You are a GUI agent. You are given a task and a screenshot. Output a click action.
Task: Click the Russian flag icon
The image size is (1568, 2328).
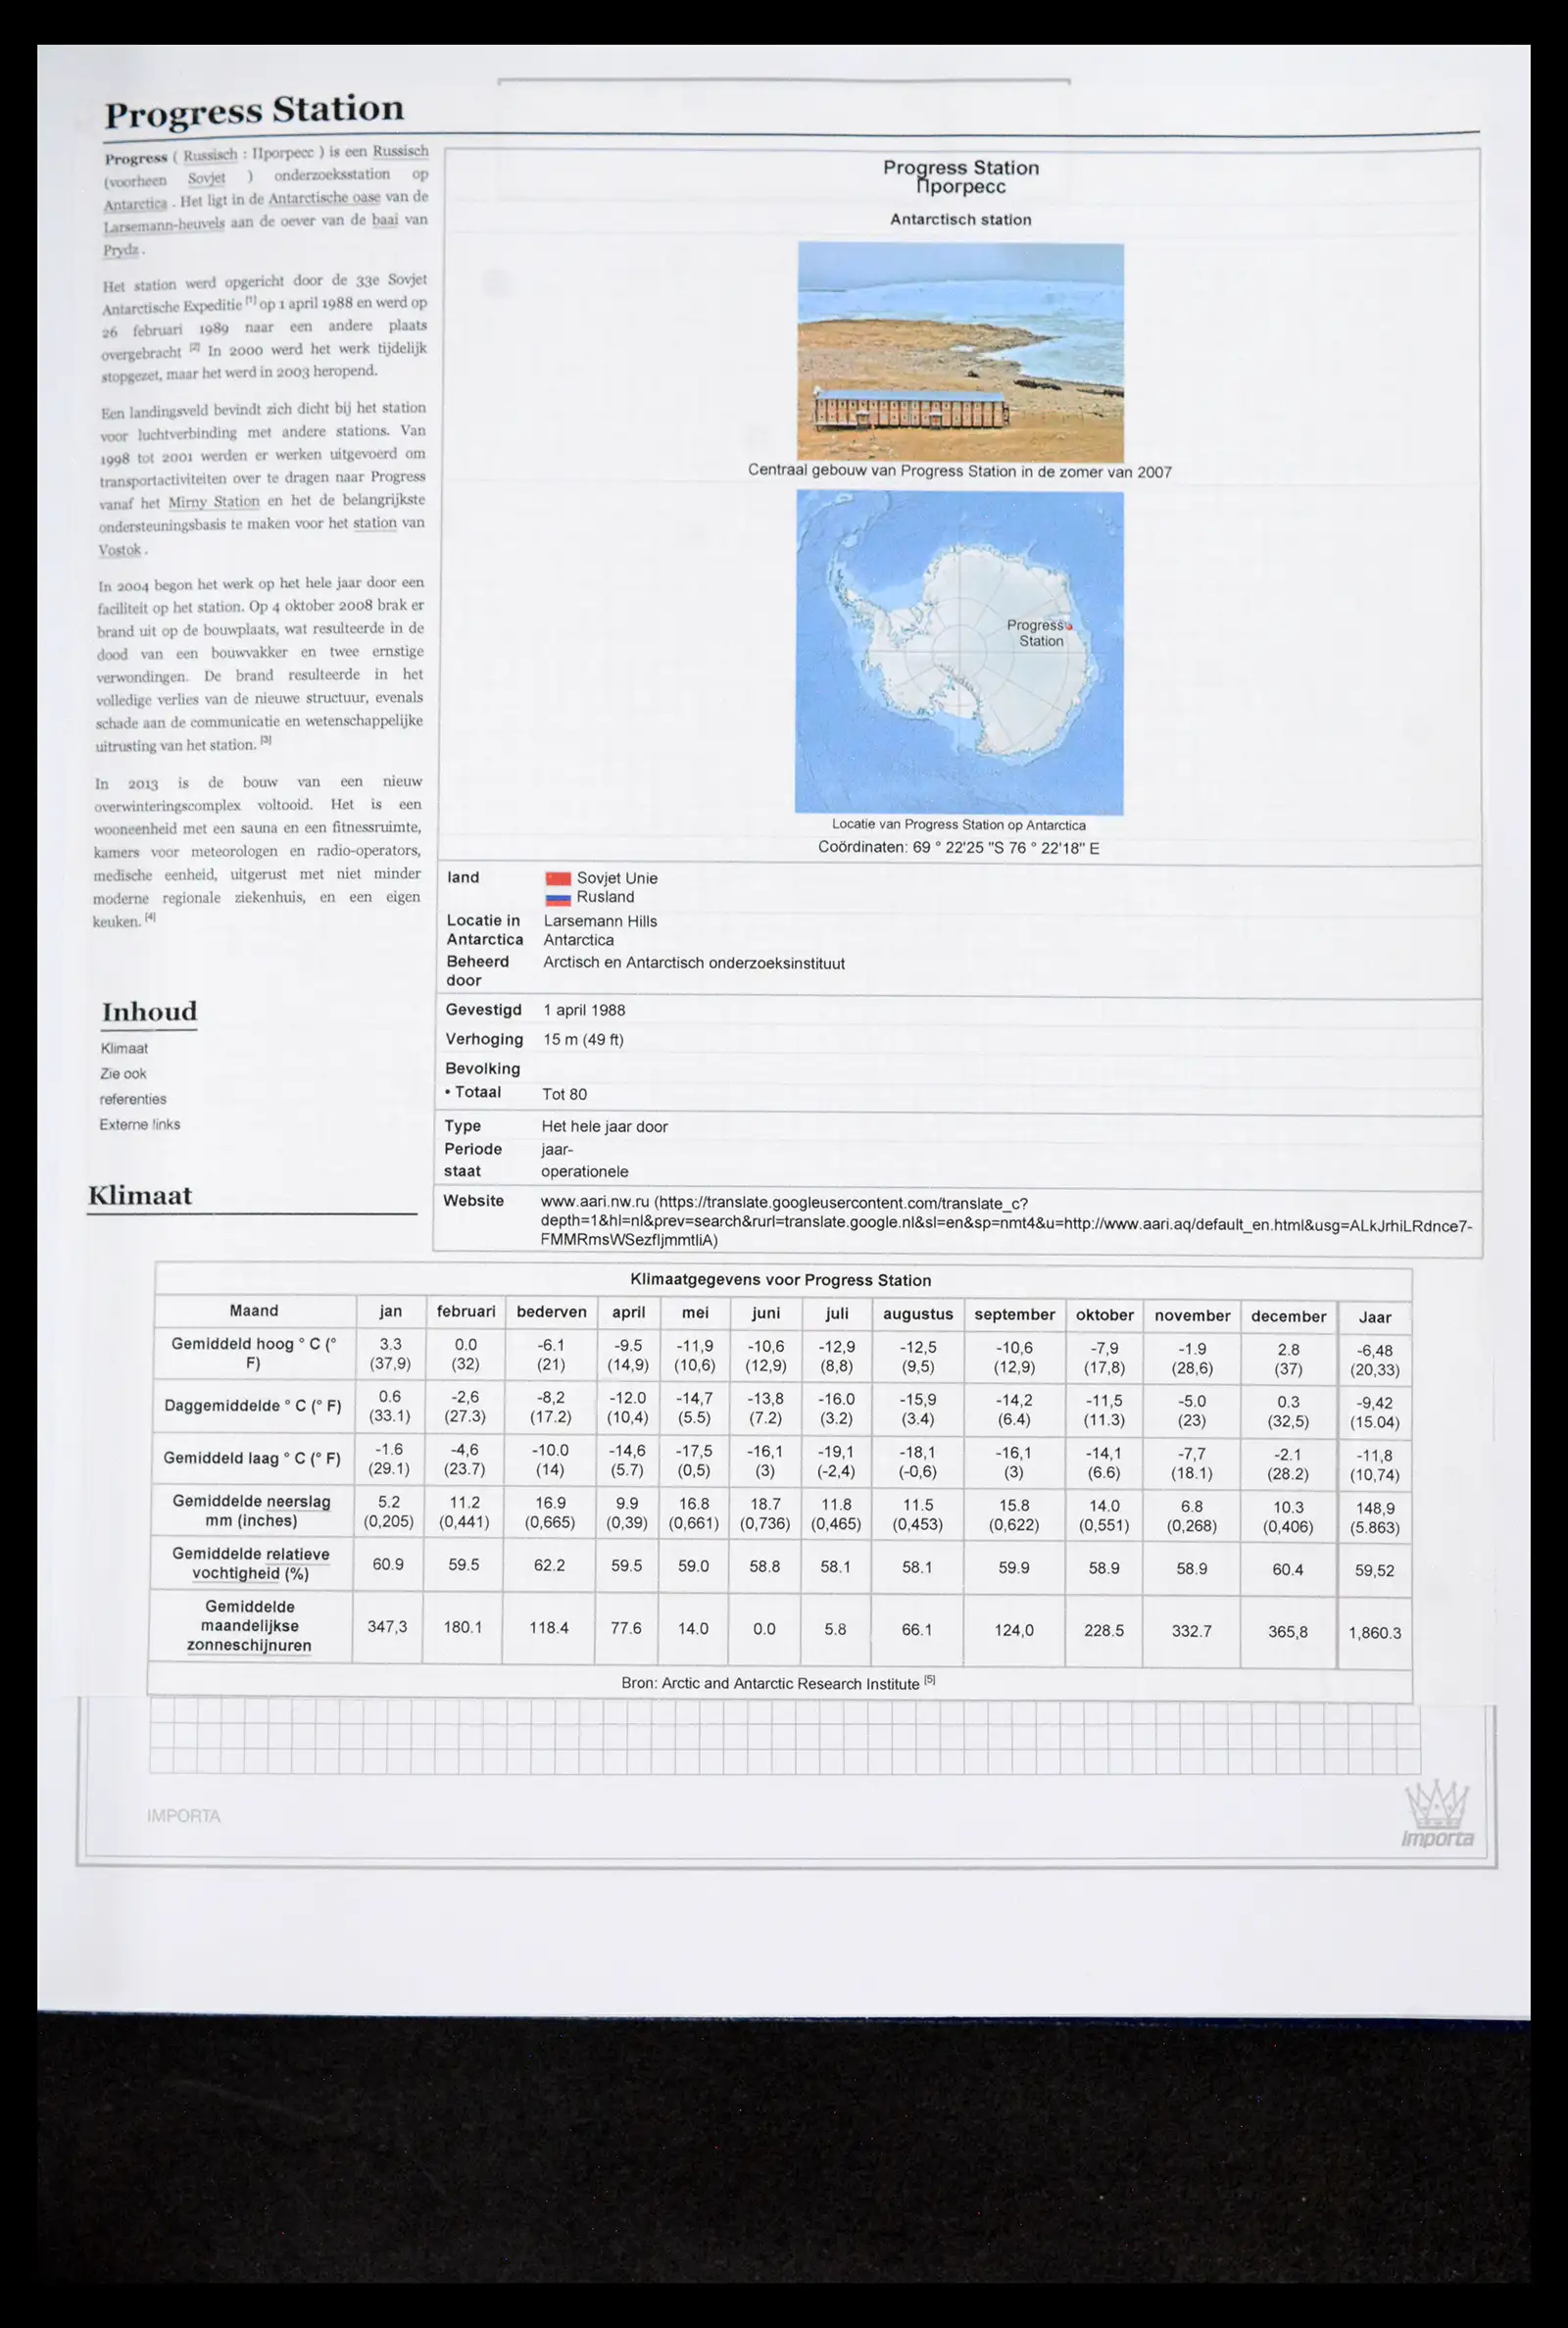pos(557,897)
